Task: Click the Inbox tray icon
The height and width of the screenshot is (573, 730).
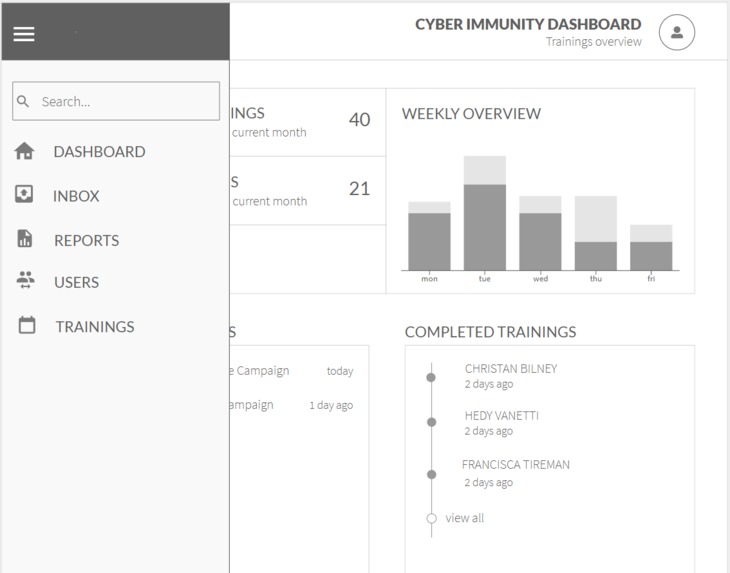Action: click(x=24, y=194)
